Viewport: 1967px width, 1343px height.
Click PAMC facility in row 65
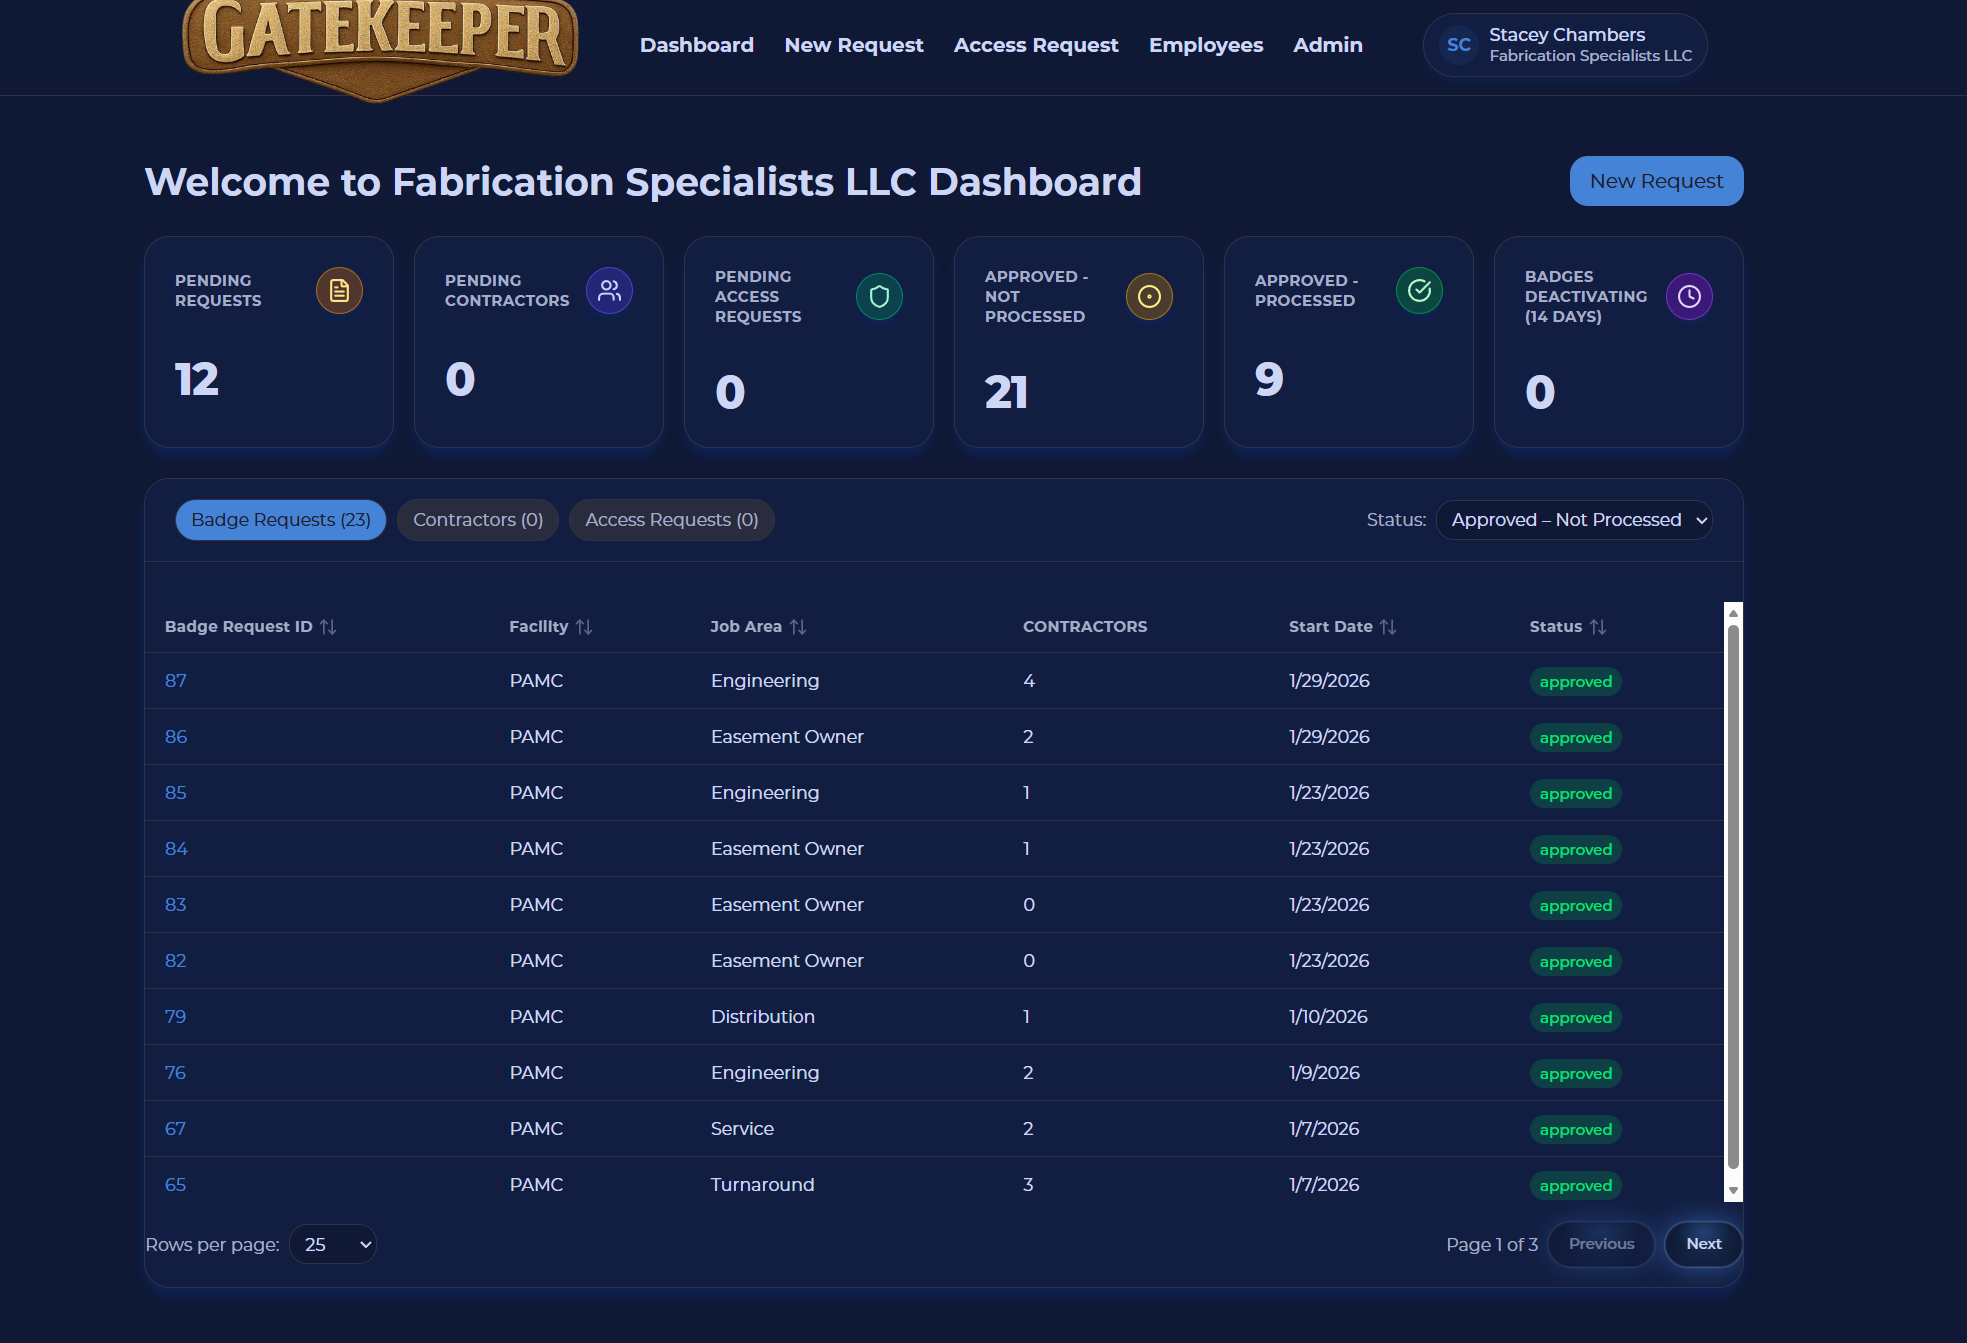point(537,1185)
